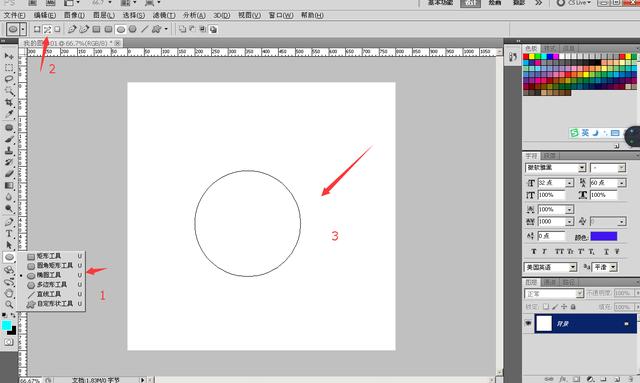640x383 pixels.
Task: Select the Brush tool
Action: point(9,139)
